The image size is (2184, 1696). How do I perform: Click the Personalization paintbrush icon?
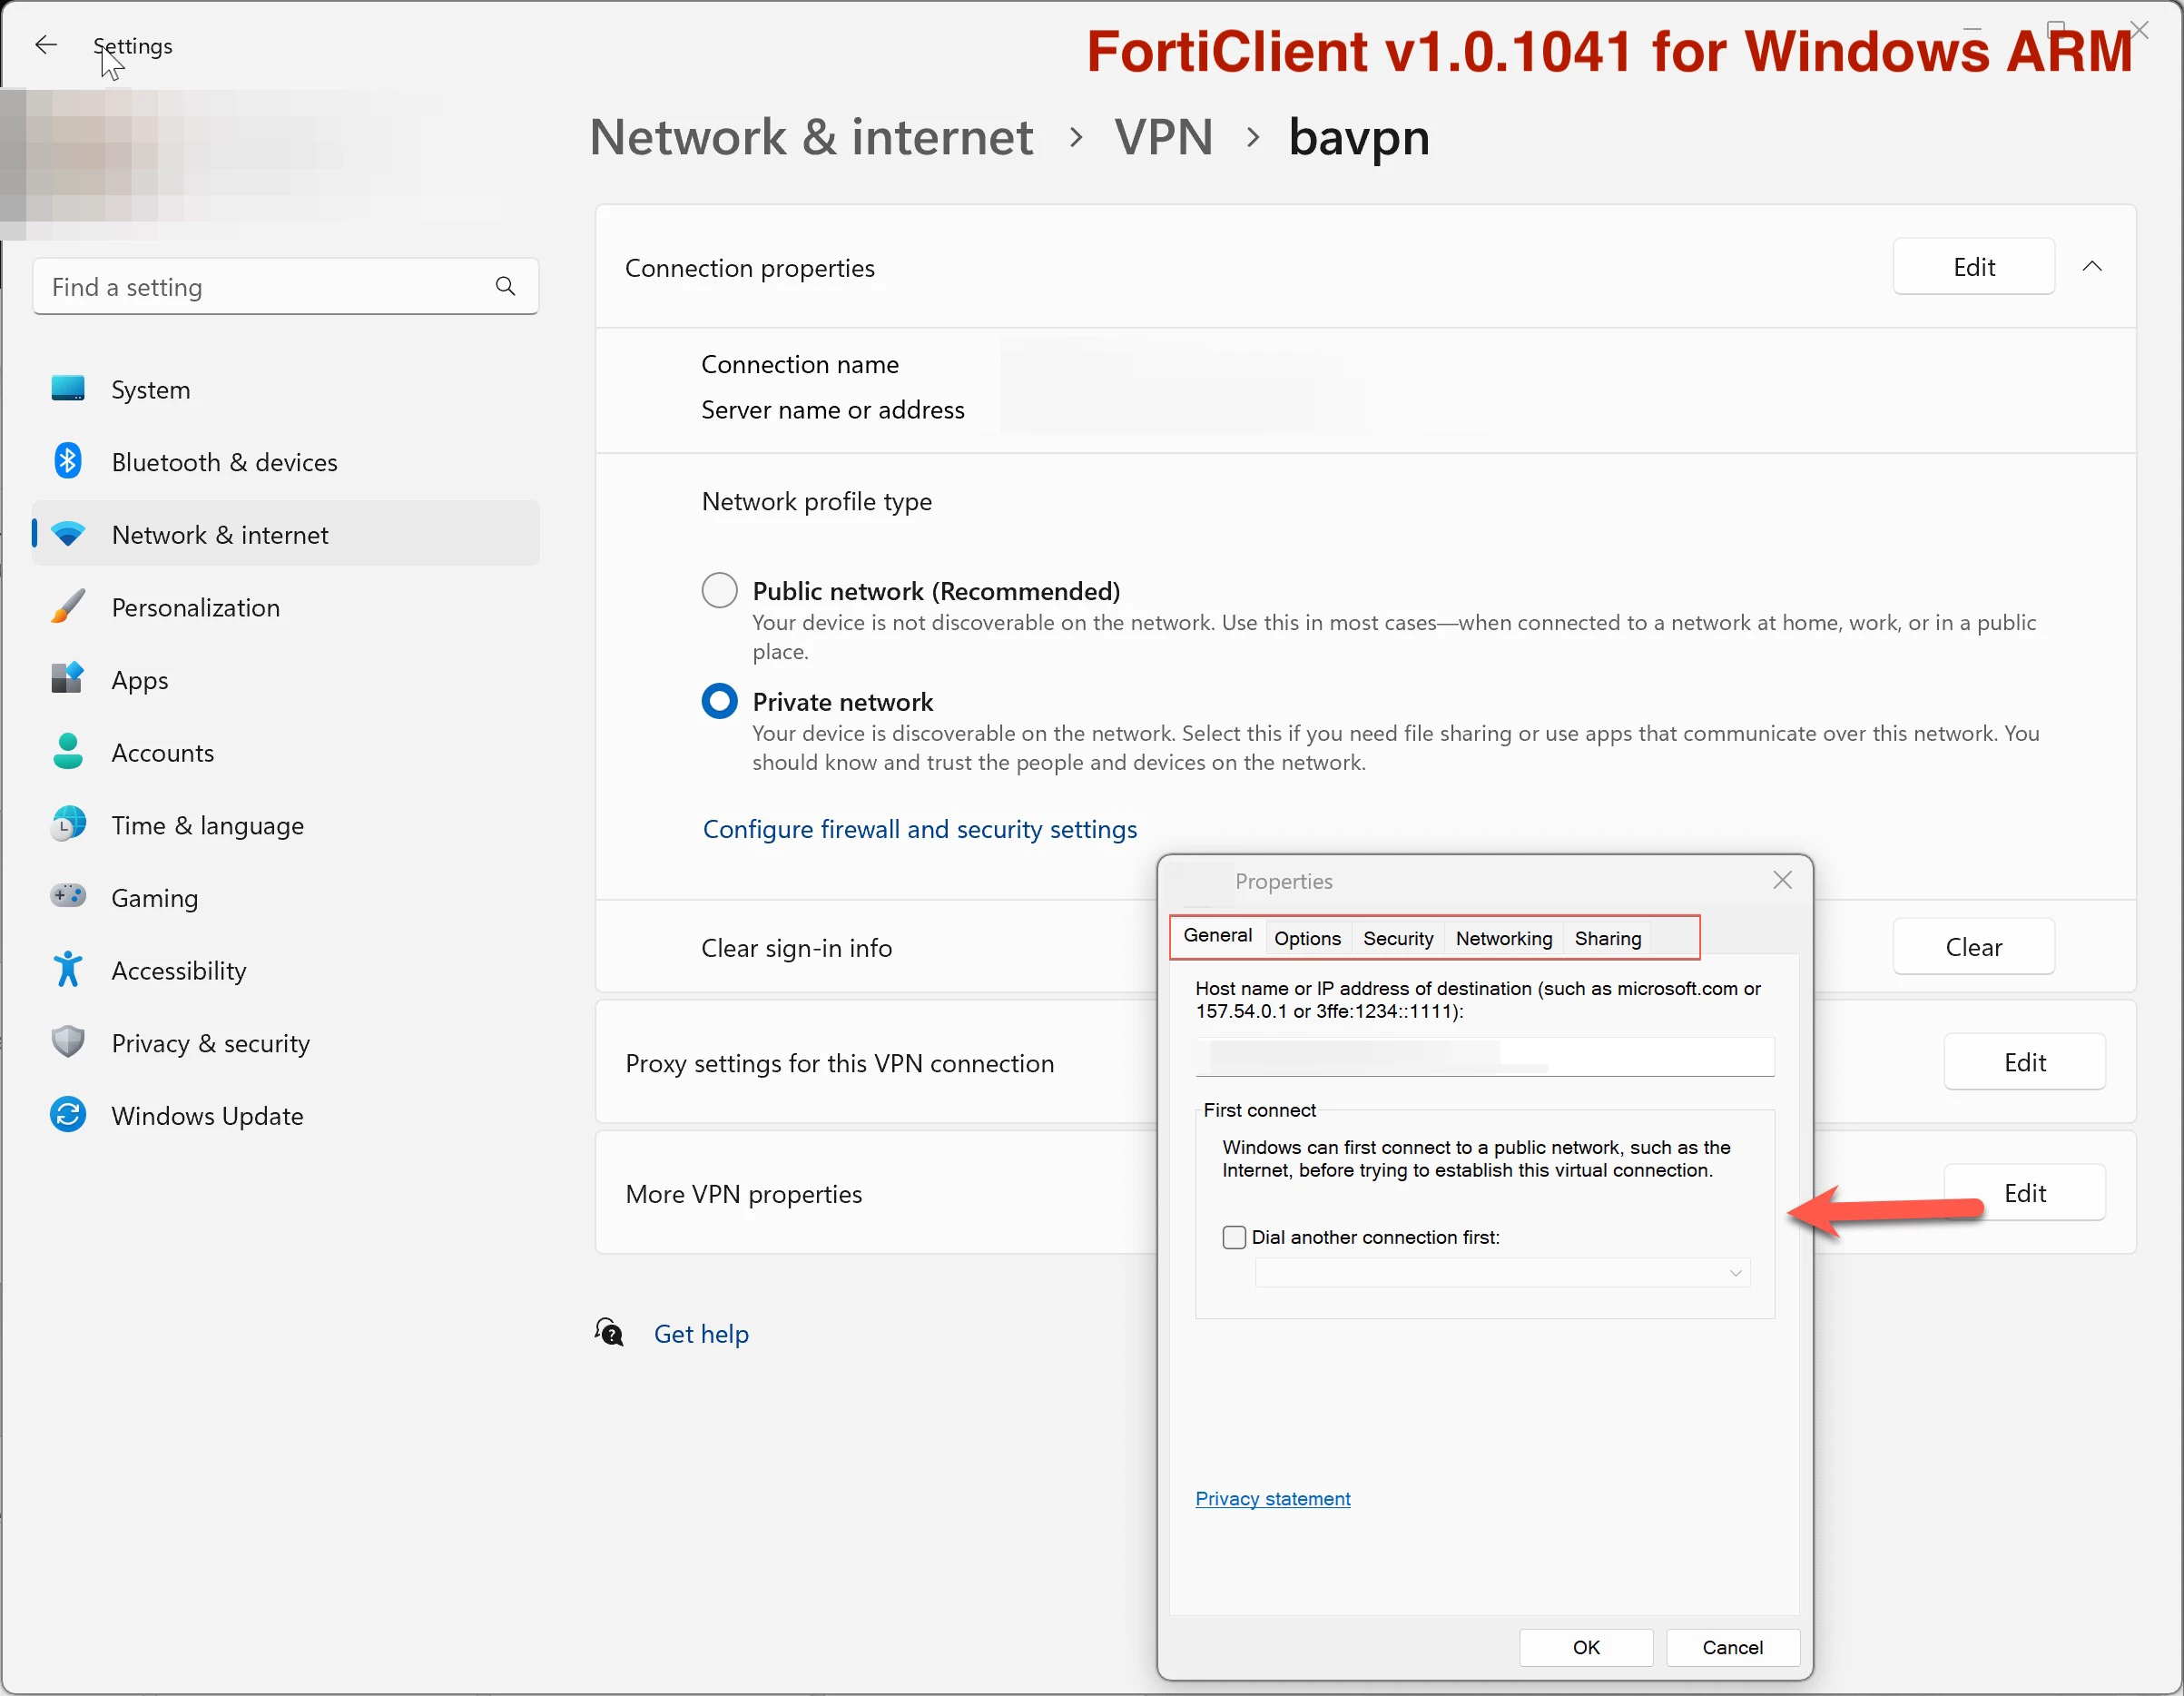click(68, 607)
